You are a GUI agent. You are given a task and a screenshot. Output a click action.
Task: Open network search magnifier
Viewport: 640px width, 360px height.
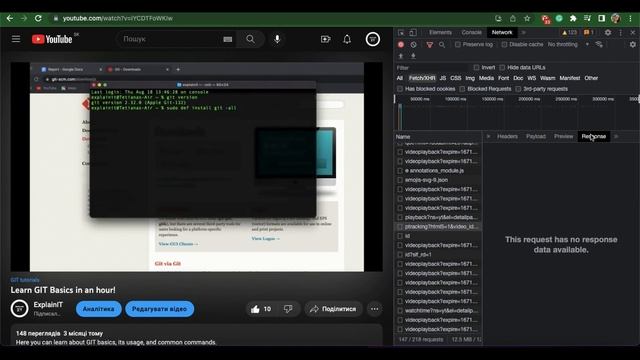point(442,44)
